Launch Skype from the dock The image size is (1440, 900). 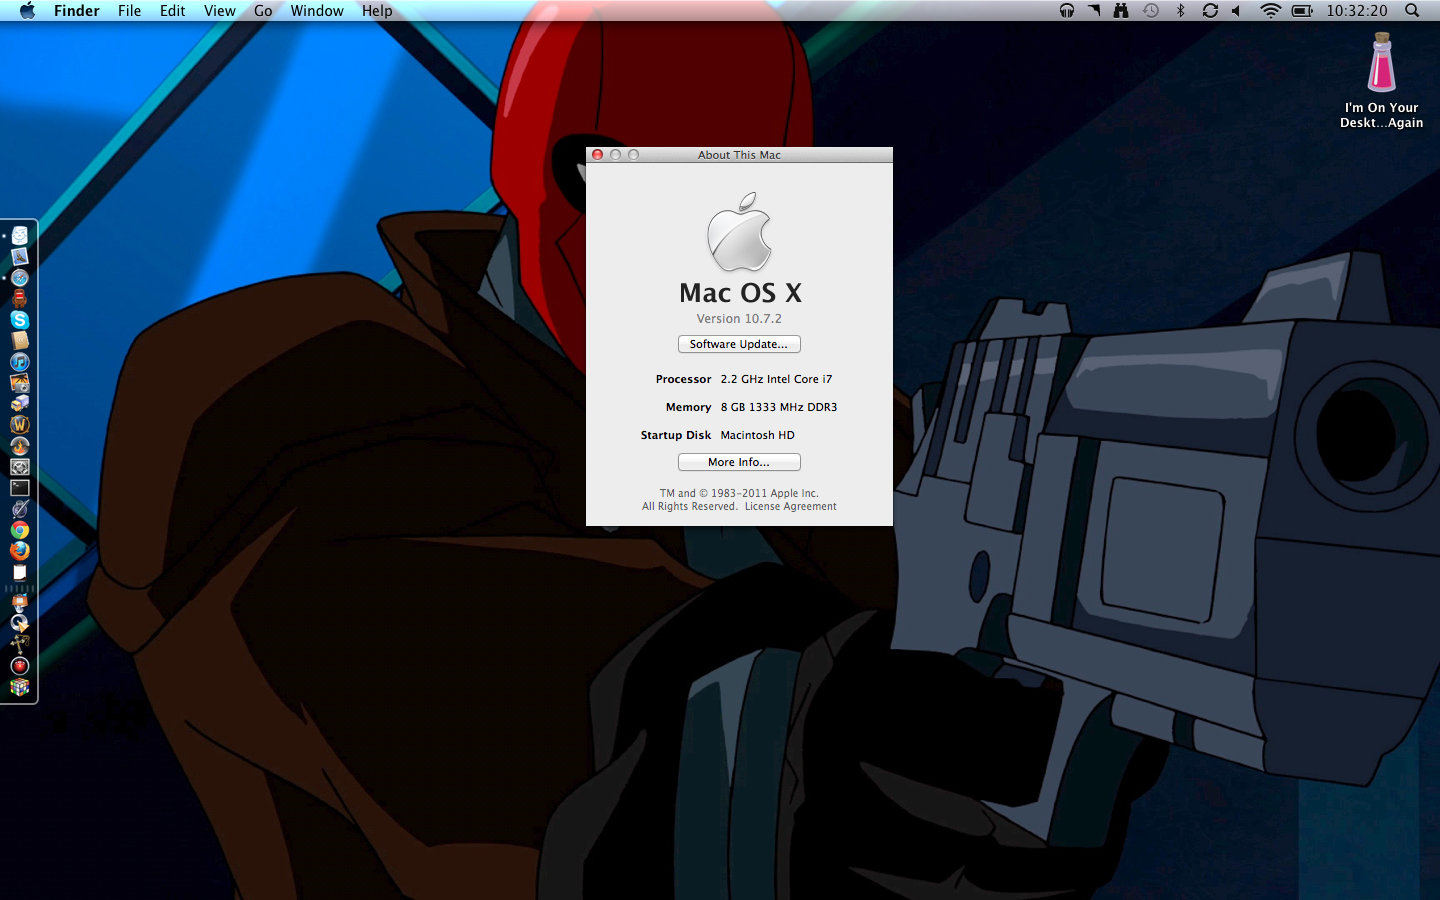click(x=20, y=320)
